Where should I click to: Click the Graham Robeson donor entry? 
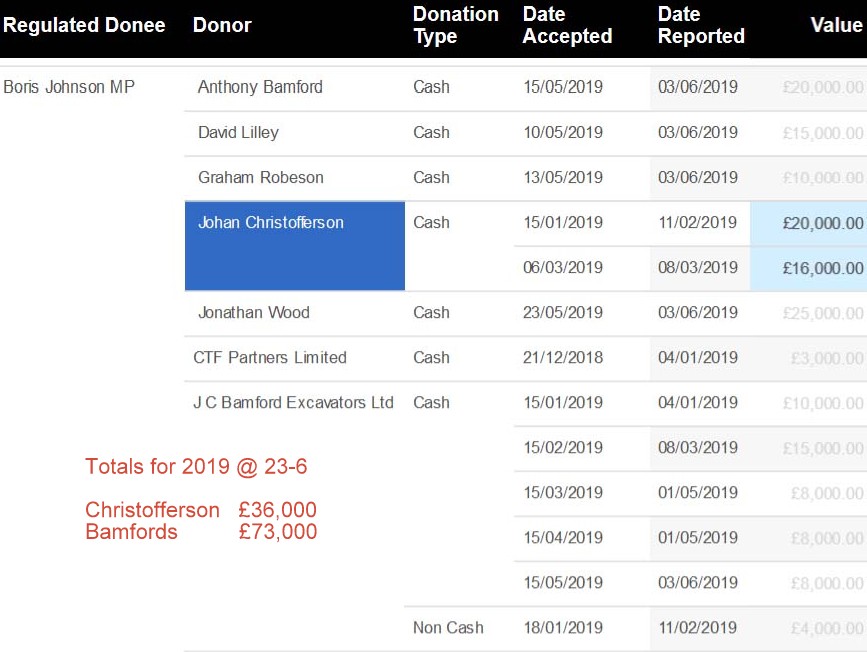[x=260, y=178]
